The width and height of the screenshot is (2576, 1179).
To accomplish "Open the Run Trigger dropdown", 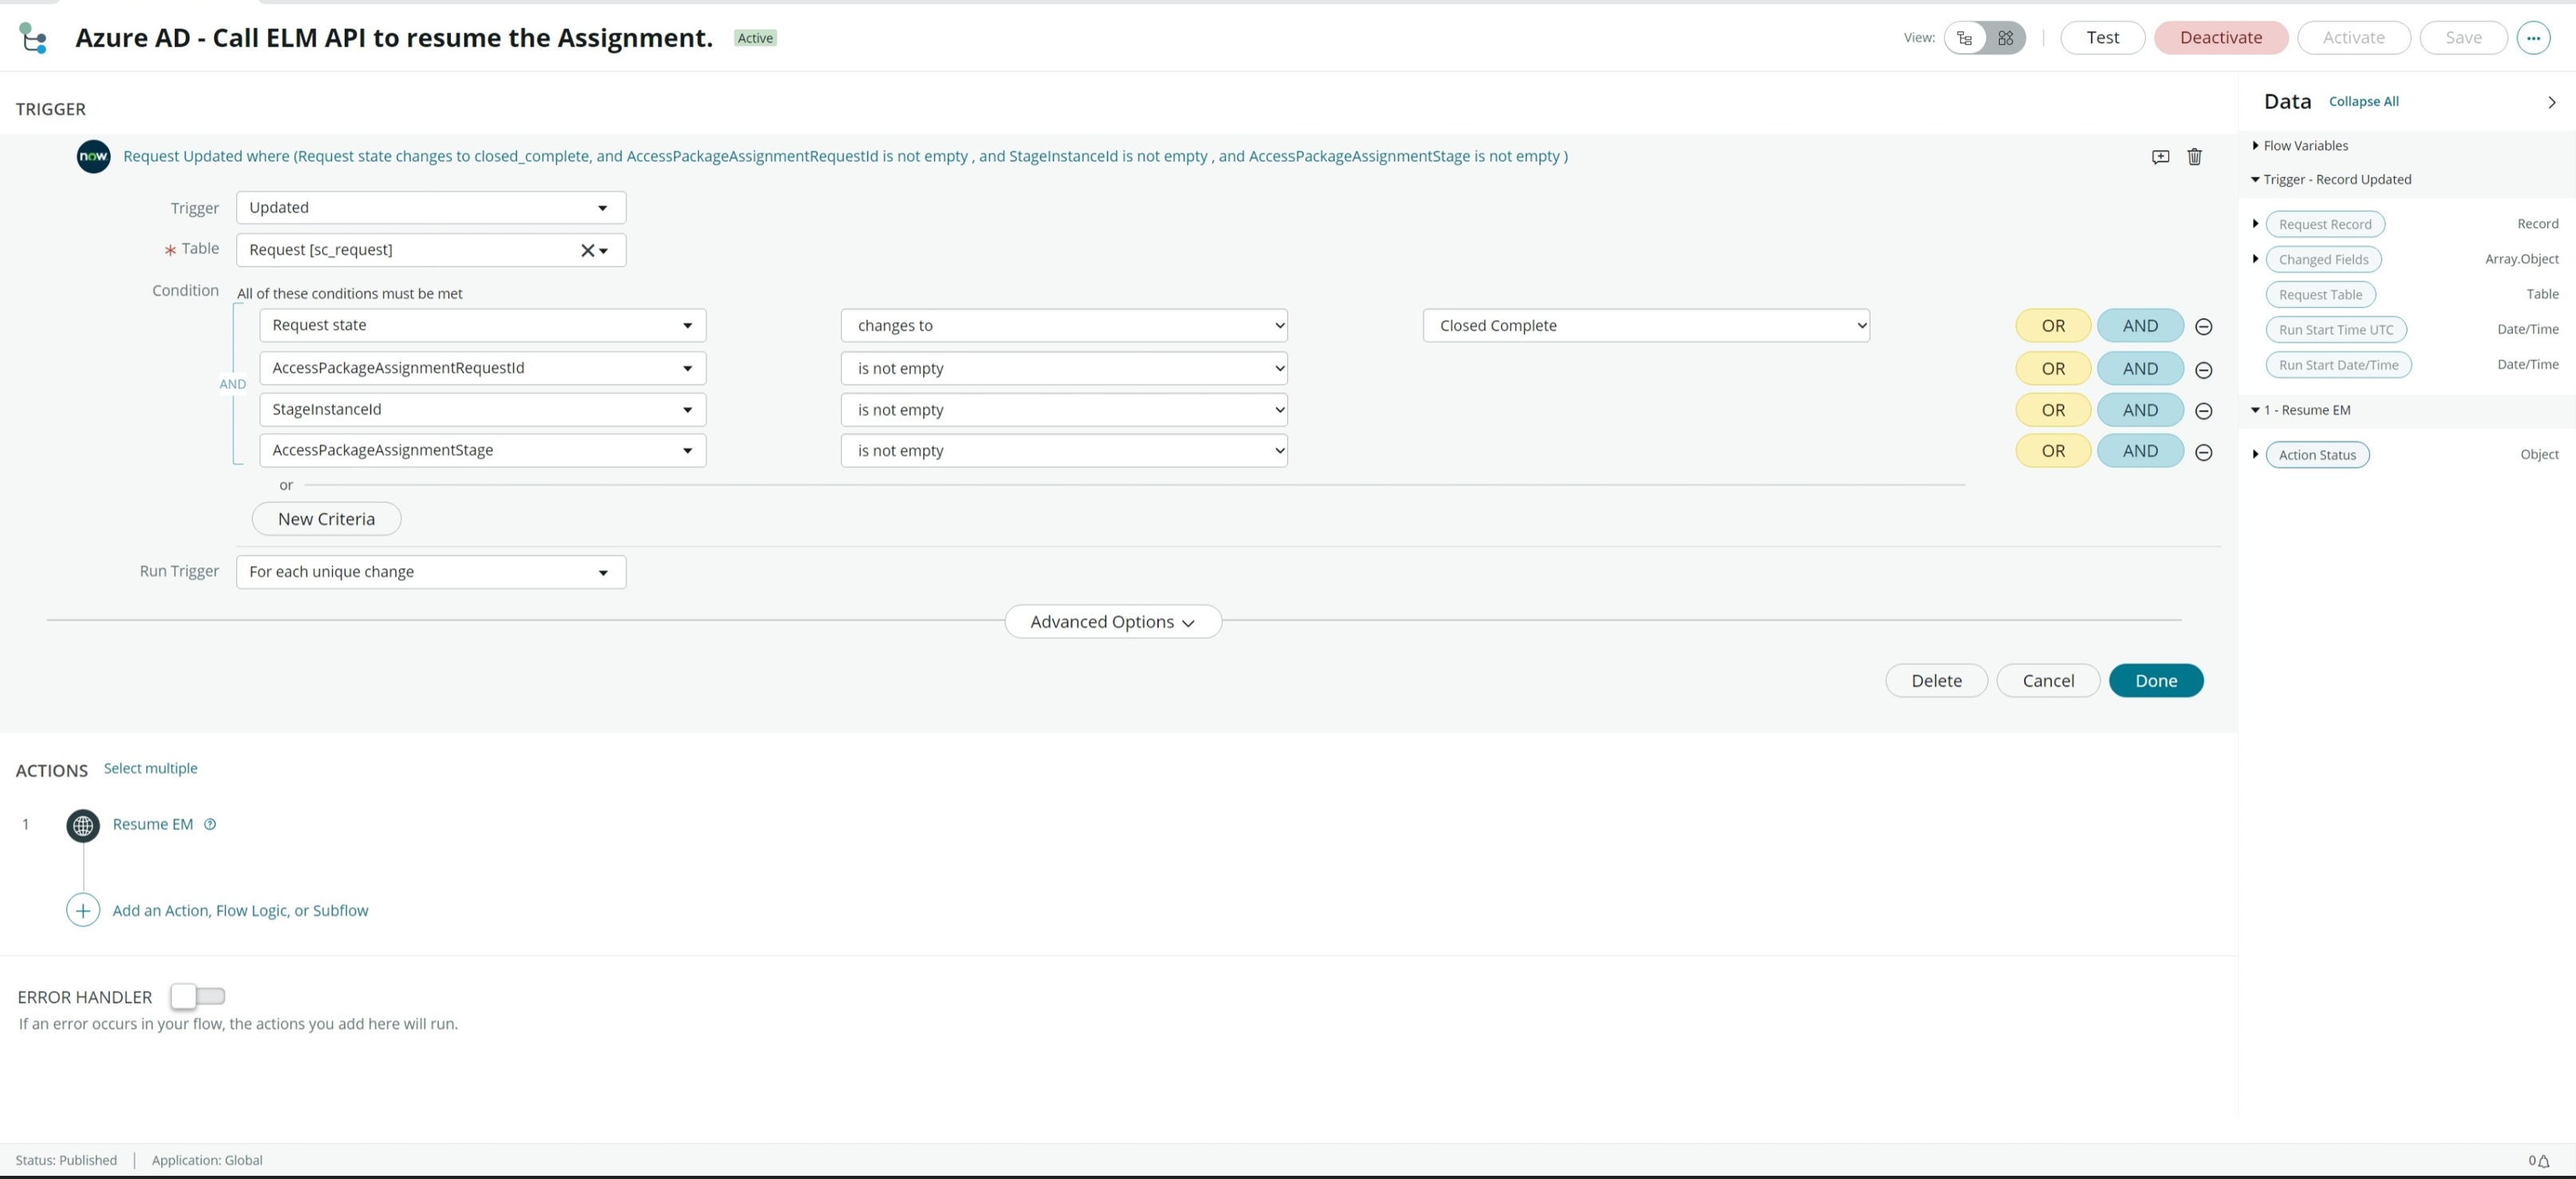I will click(x=431, y=572).
